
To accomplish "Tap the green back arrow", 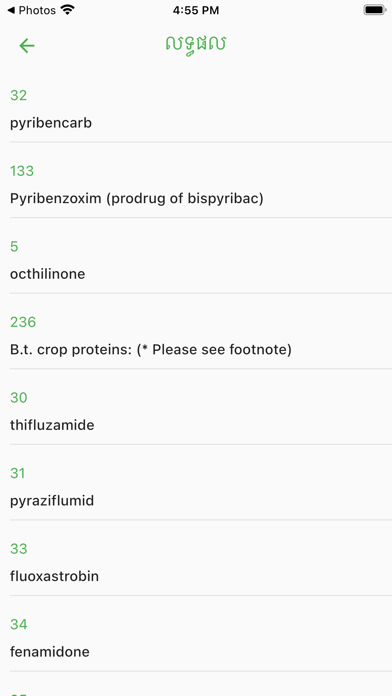I will pos(27,46).
